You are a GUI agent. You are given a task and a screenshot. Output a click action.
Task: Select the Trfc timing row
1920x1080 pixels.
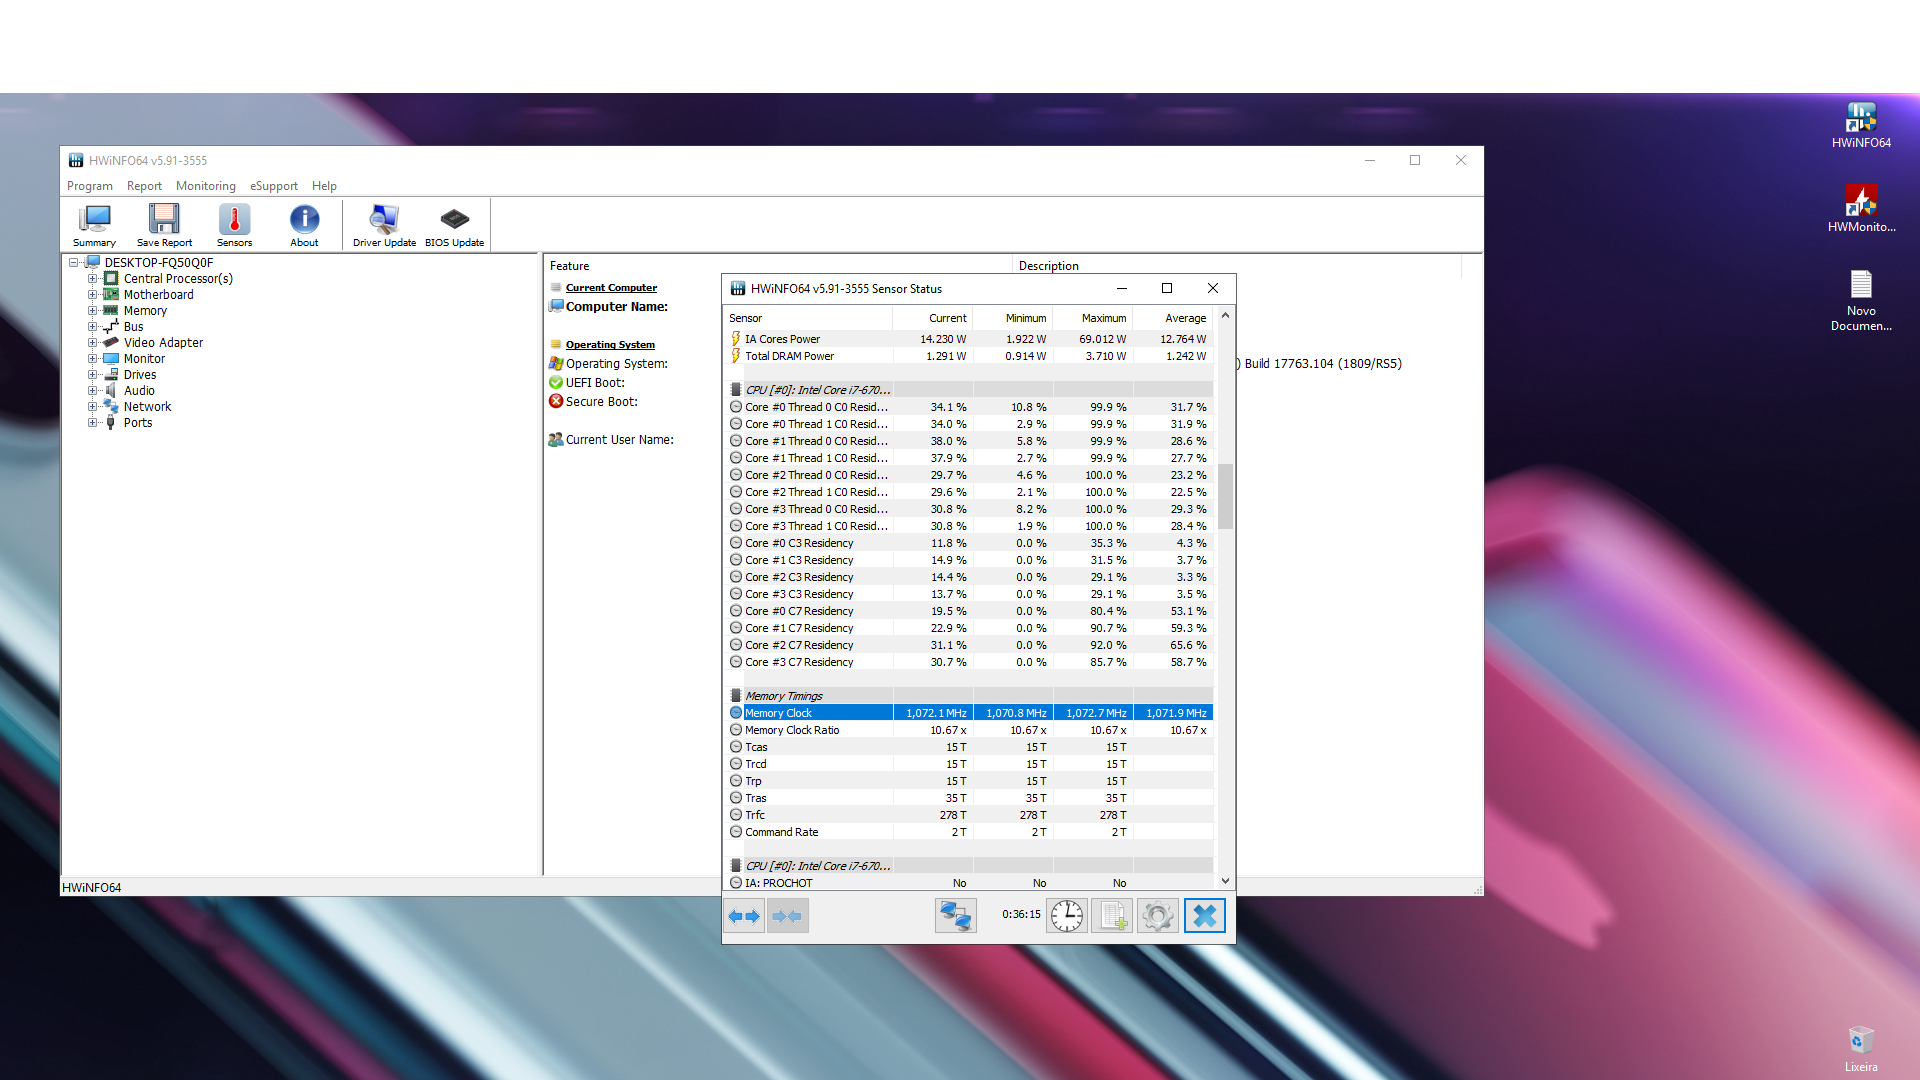tap(968, 815)
